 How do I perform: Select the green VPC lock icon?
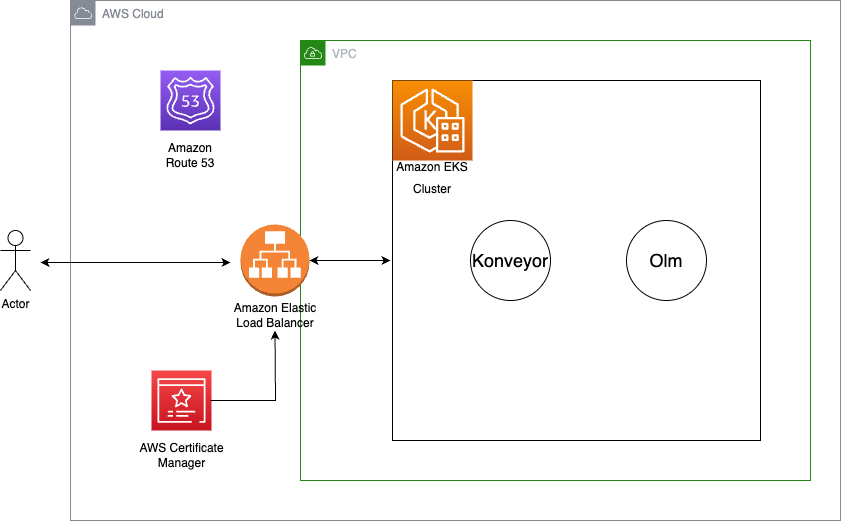(x=313, y=52)
